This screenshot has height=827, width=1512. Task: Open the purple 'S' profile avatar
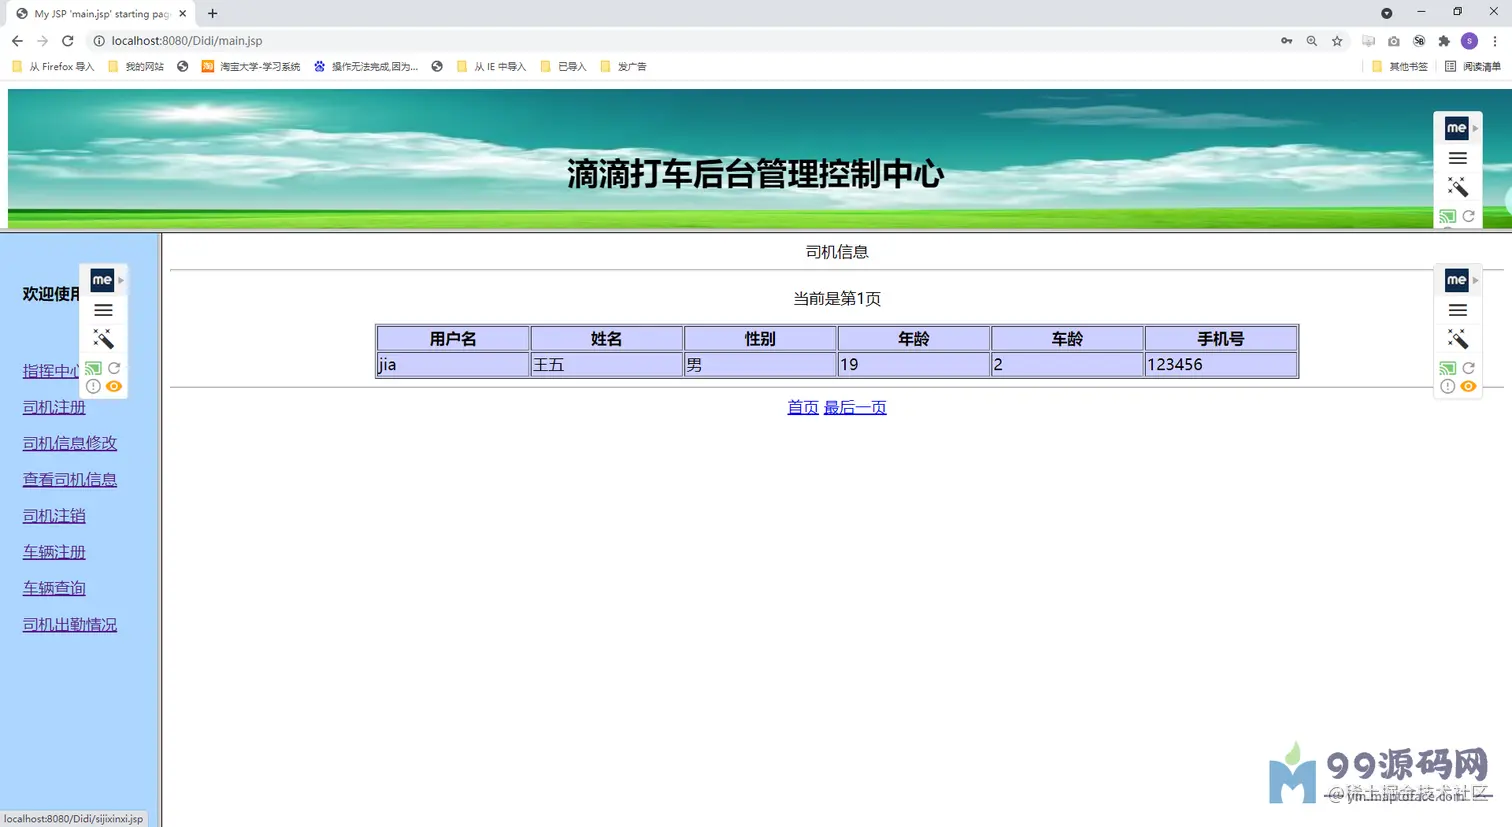tap(1469, 41)
